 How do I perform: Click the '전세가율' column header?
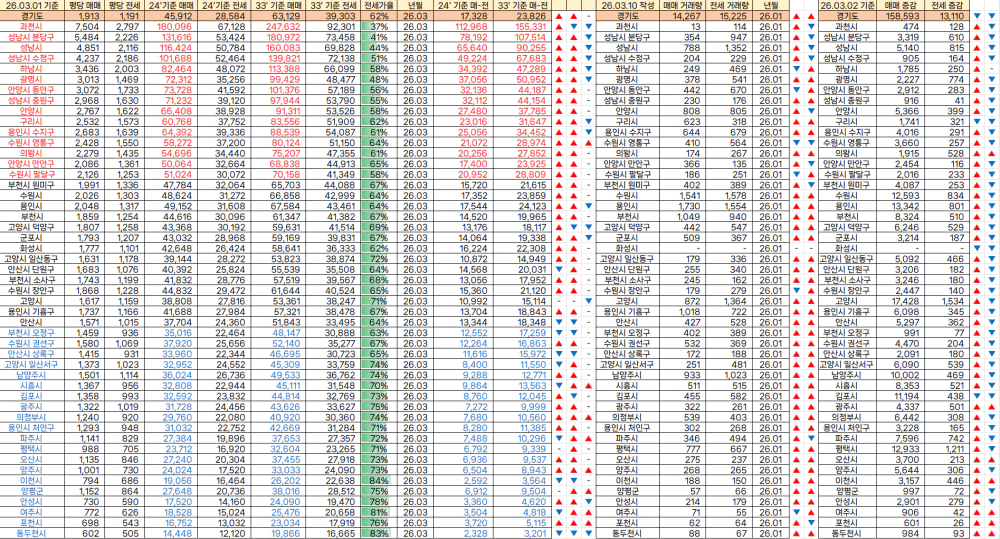tap(378, 5)
